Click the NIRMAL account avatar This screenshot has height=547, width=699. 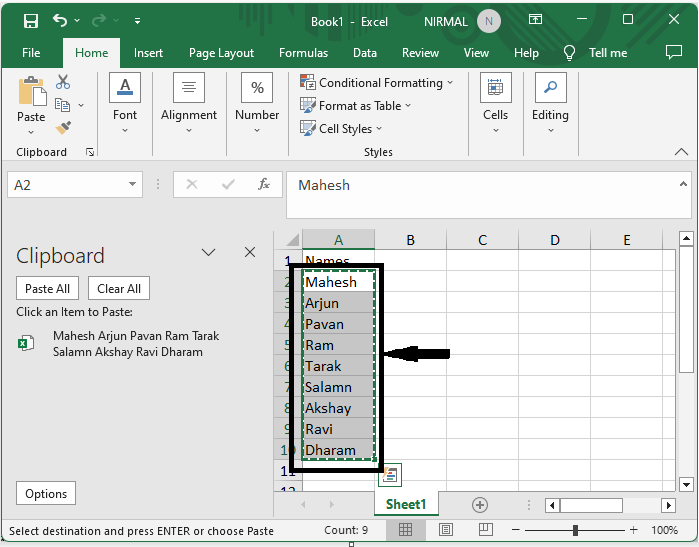coord(489,21)
